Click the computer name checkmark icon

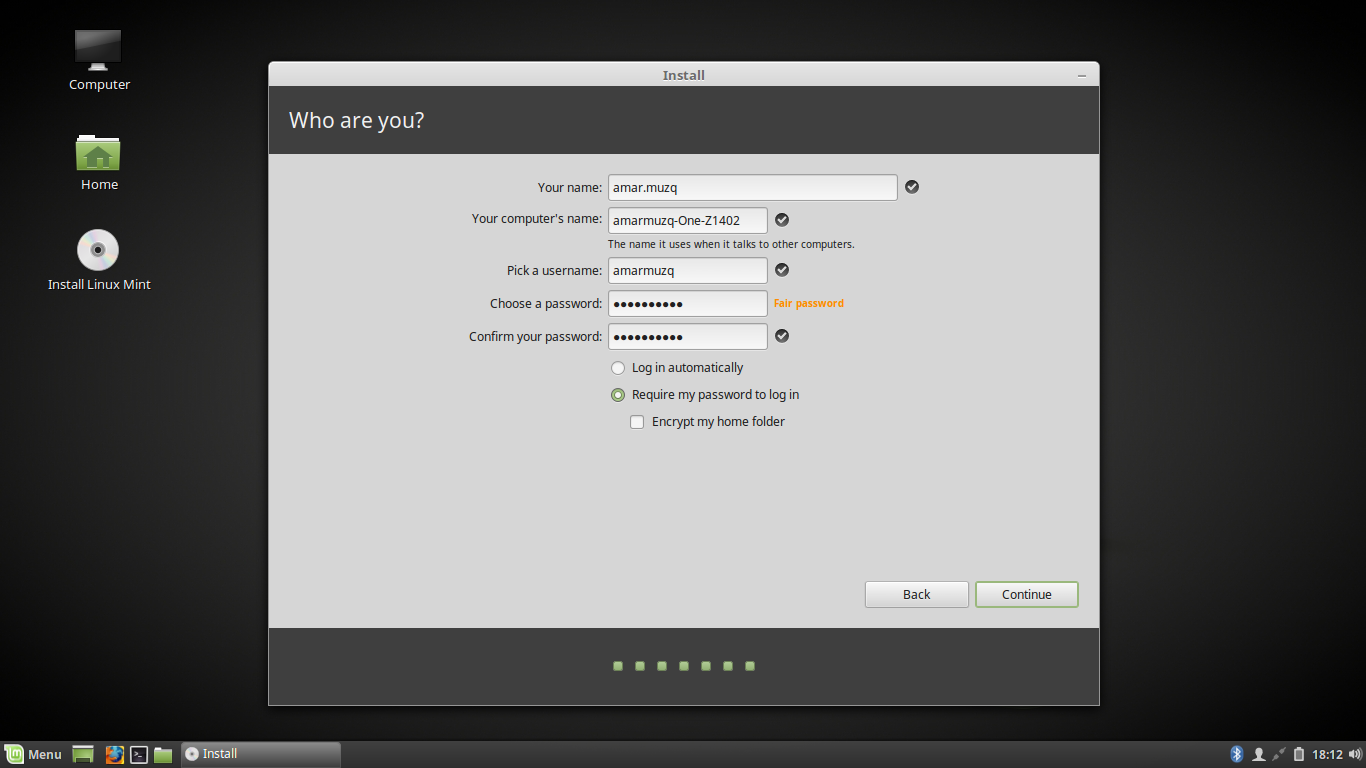(782, 220)
